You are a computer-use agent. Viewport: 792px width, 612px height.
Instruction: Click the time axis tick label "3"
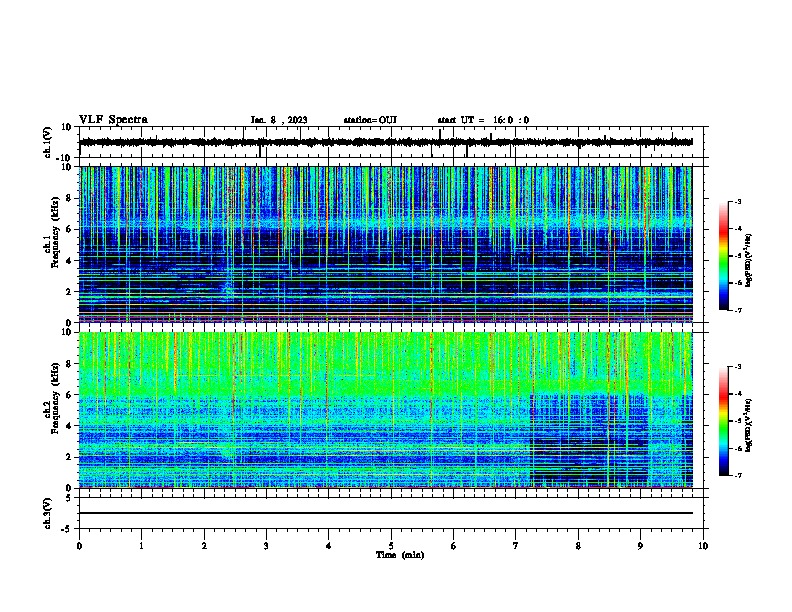[267, 546]
